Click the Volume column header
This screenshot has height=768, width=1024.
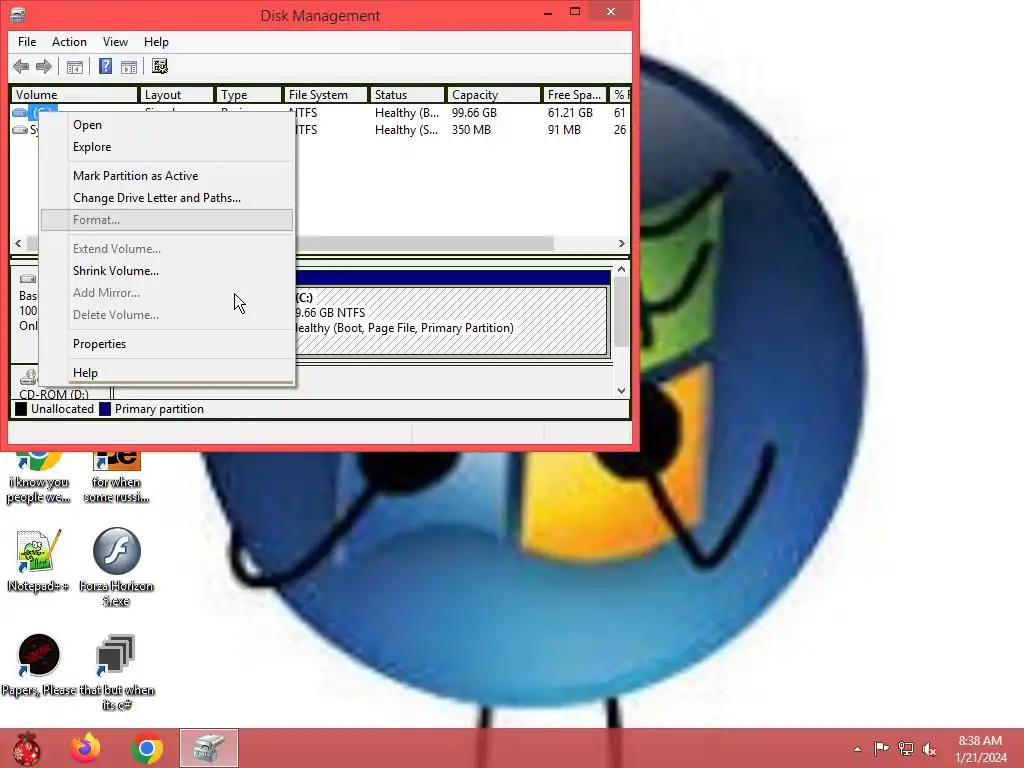74,95
